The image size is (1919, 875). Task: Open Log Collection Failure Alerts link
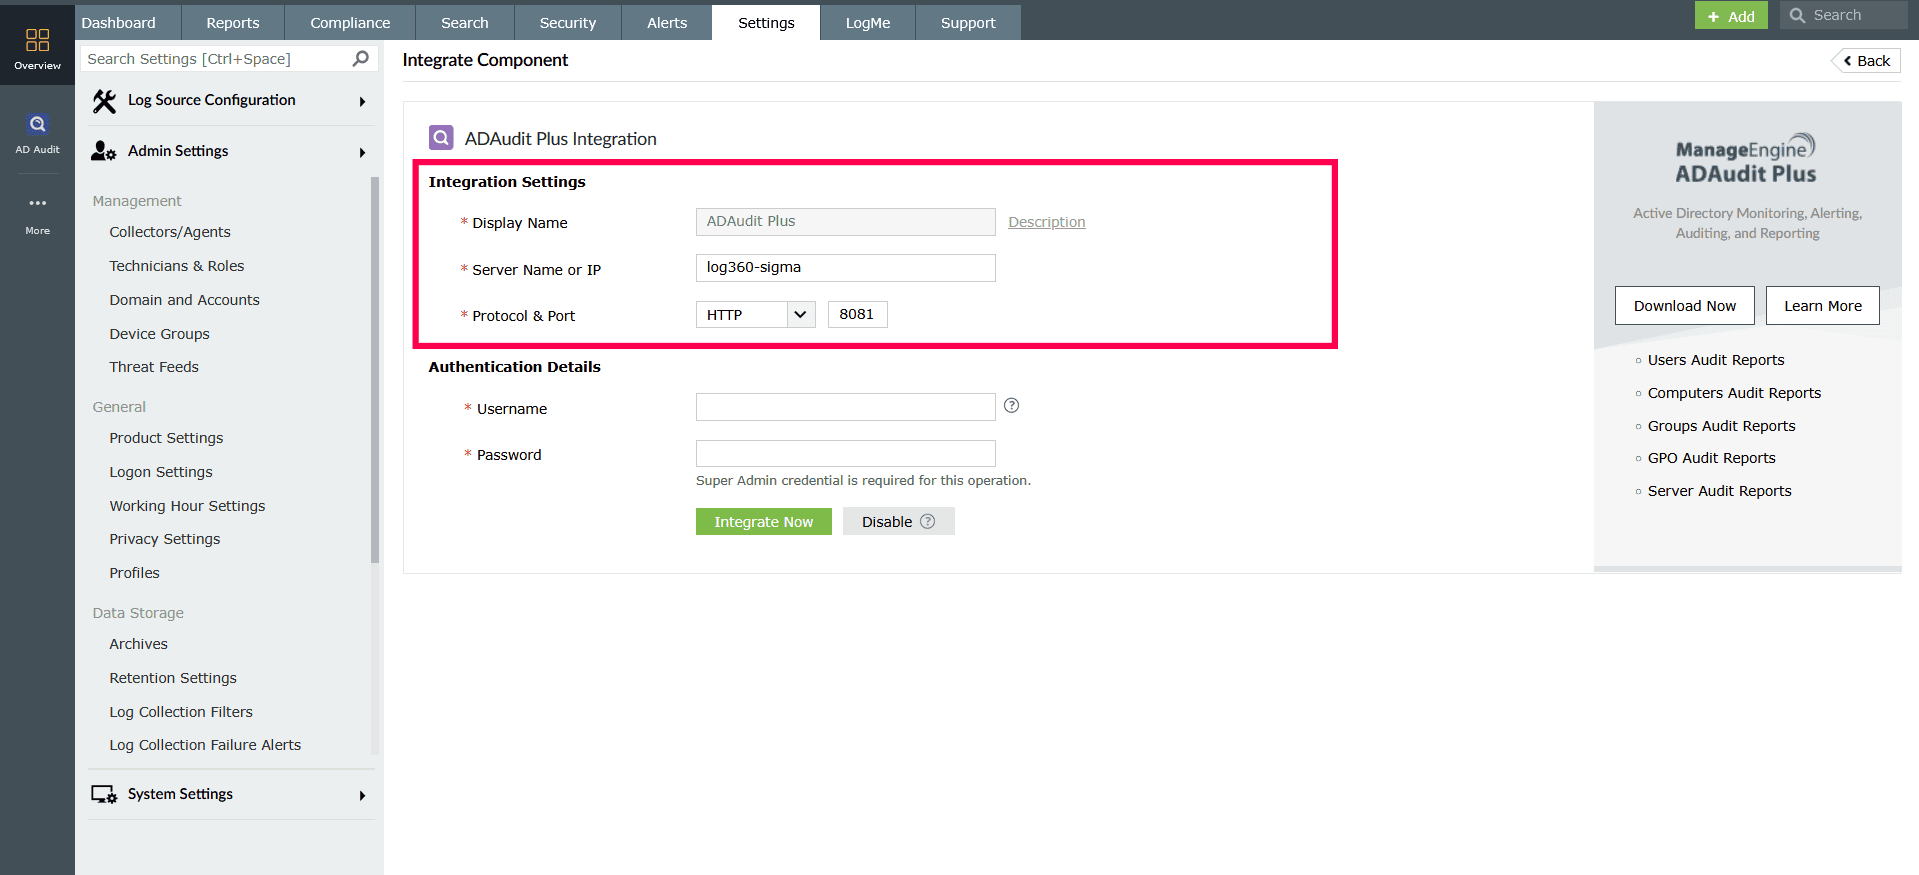coord(205,745)
